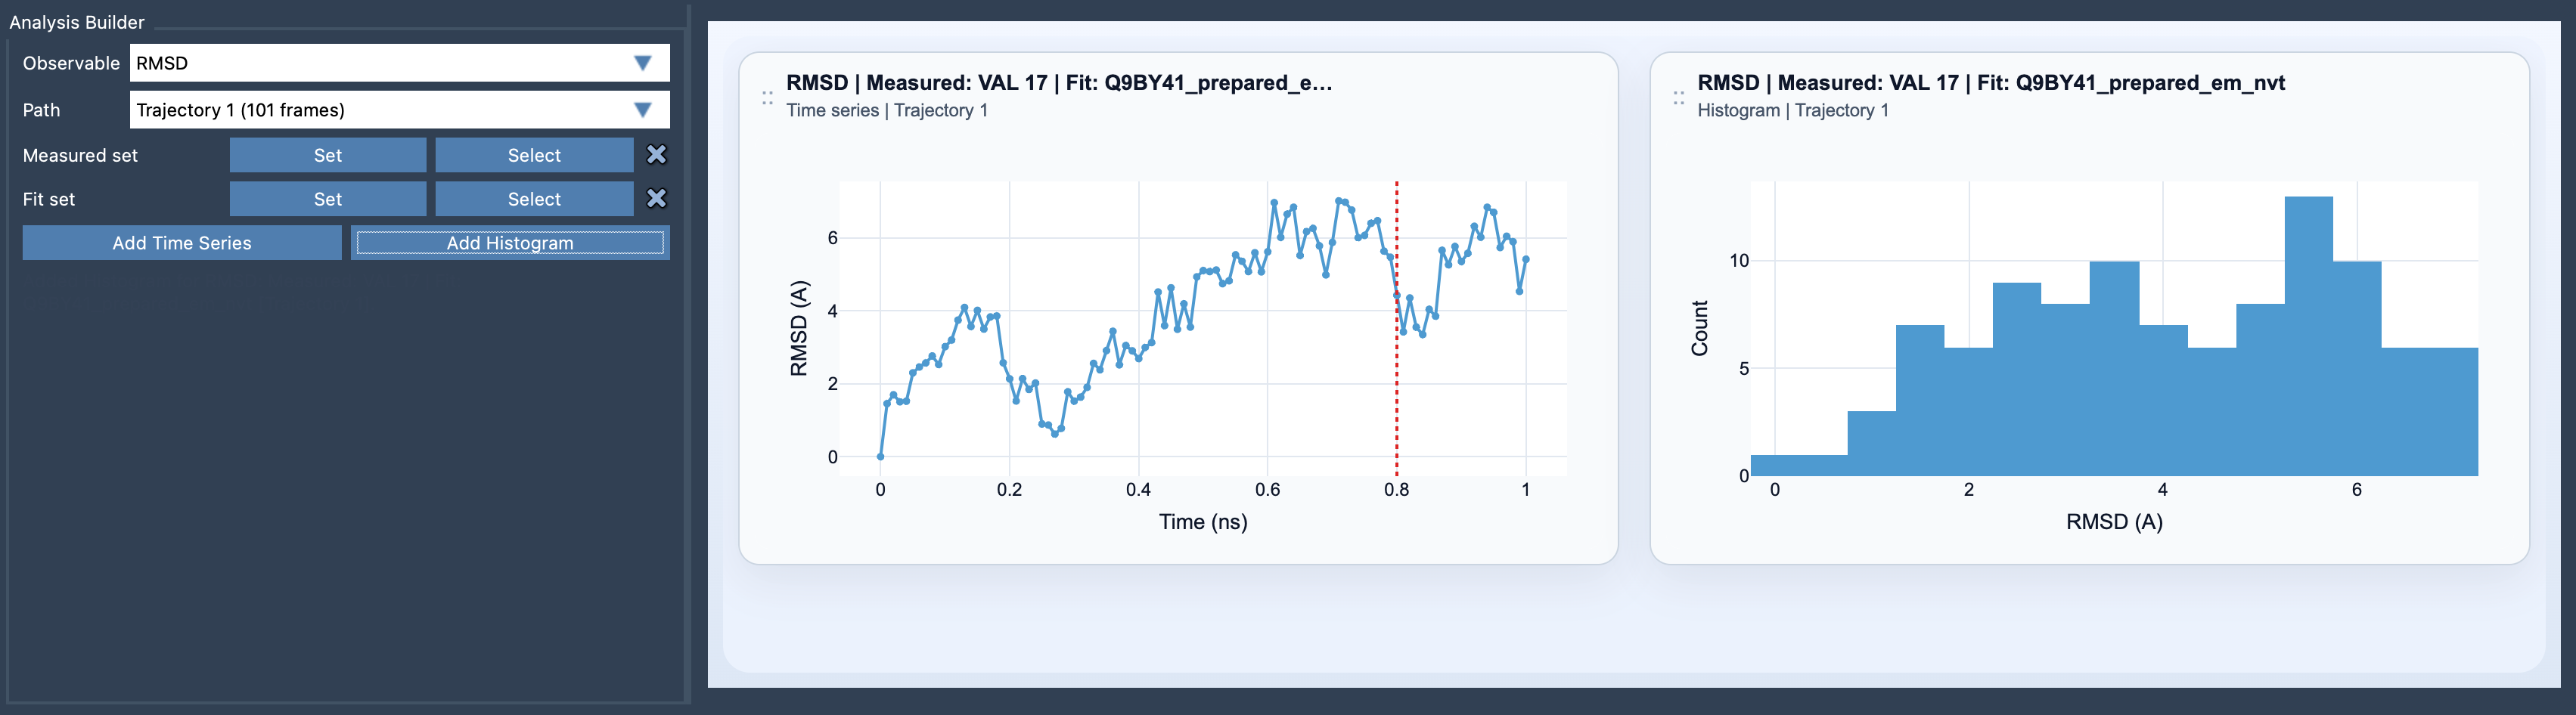Click Set for the Measured set

click(x=327, y=155)
